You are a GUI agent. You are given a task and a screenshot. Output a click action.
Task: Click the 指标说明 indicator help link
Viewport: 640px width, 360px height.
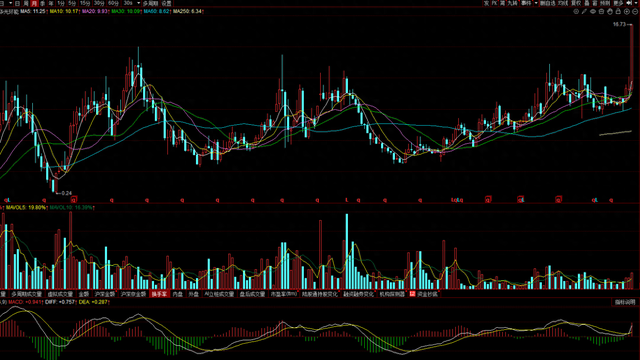click(625, 302)
